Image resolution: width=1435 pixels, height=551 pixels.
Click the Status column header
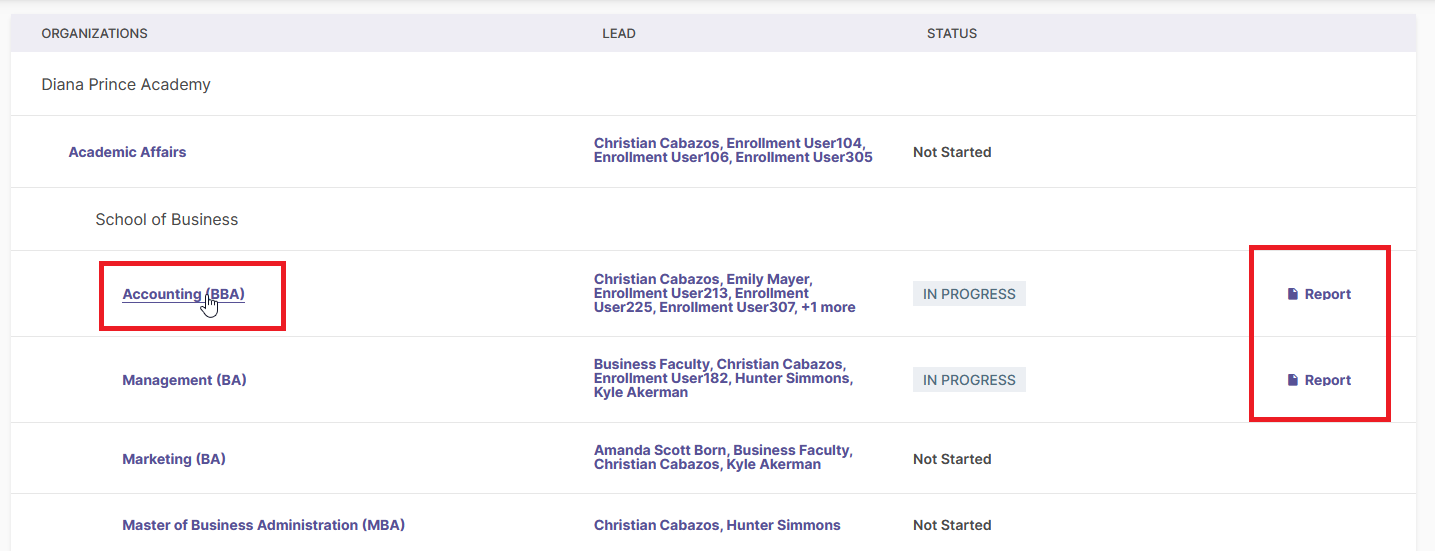pos(952,33)
